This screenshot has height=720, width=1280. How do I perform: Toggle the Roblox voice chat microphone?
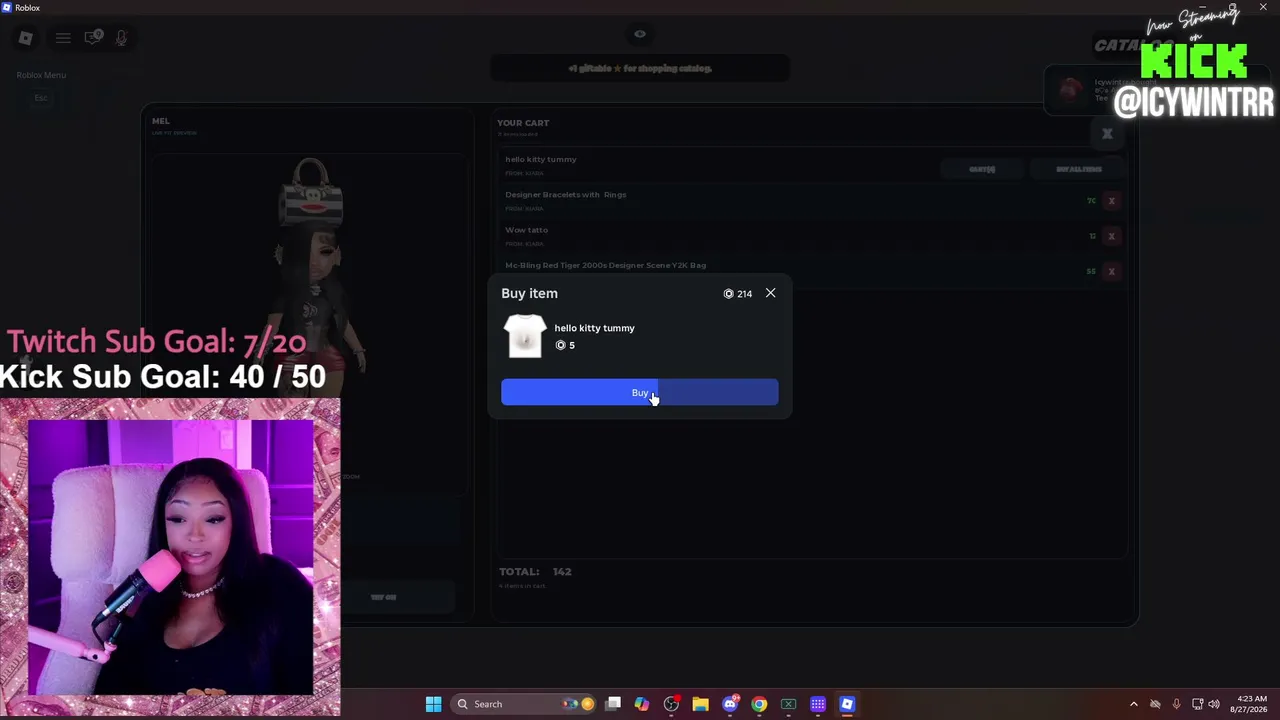(121, 38)
